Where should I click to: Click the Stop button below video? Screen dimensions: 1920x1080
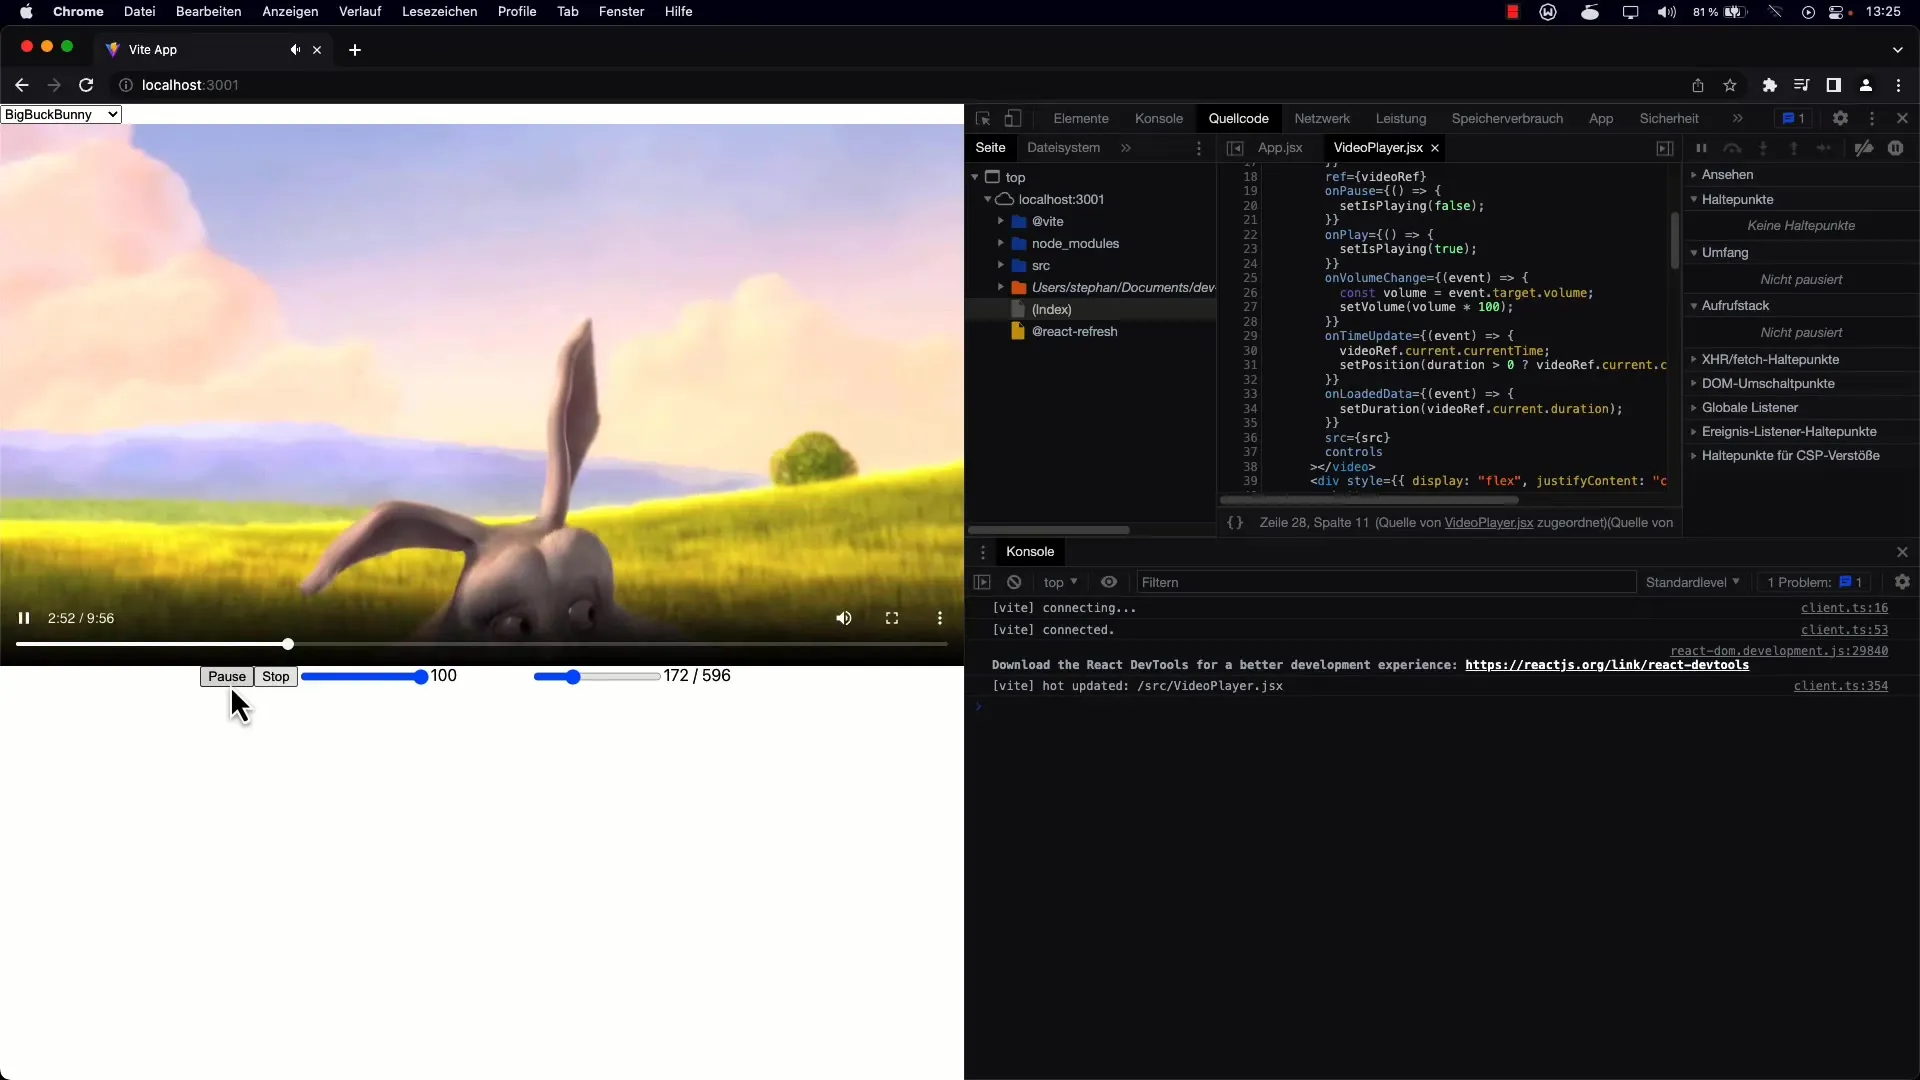pos(276,676)
